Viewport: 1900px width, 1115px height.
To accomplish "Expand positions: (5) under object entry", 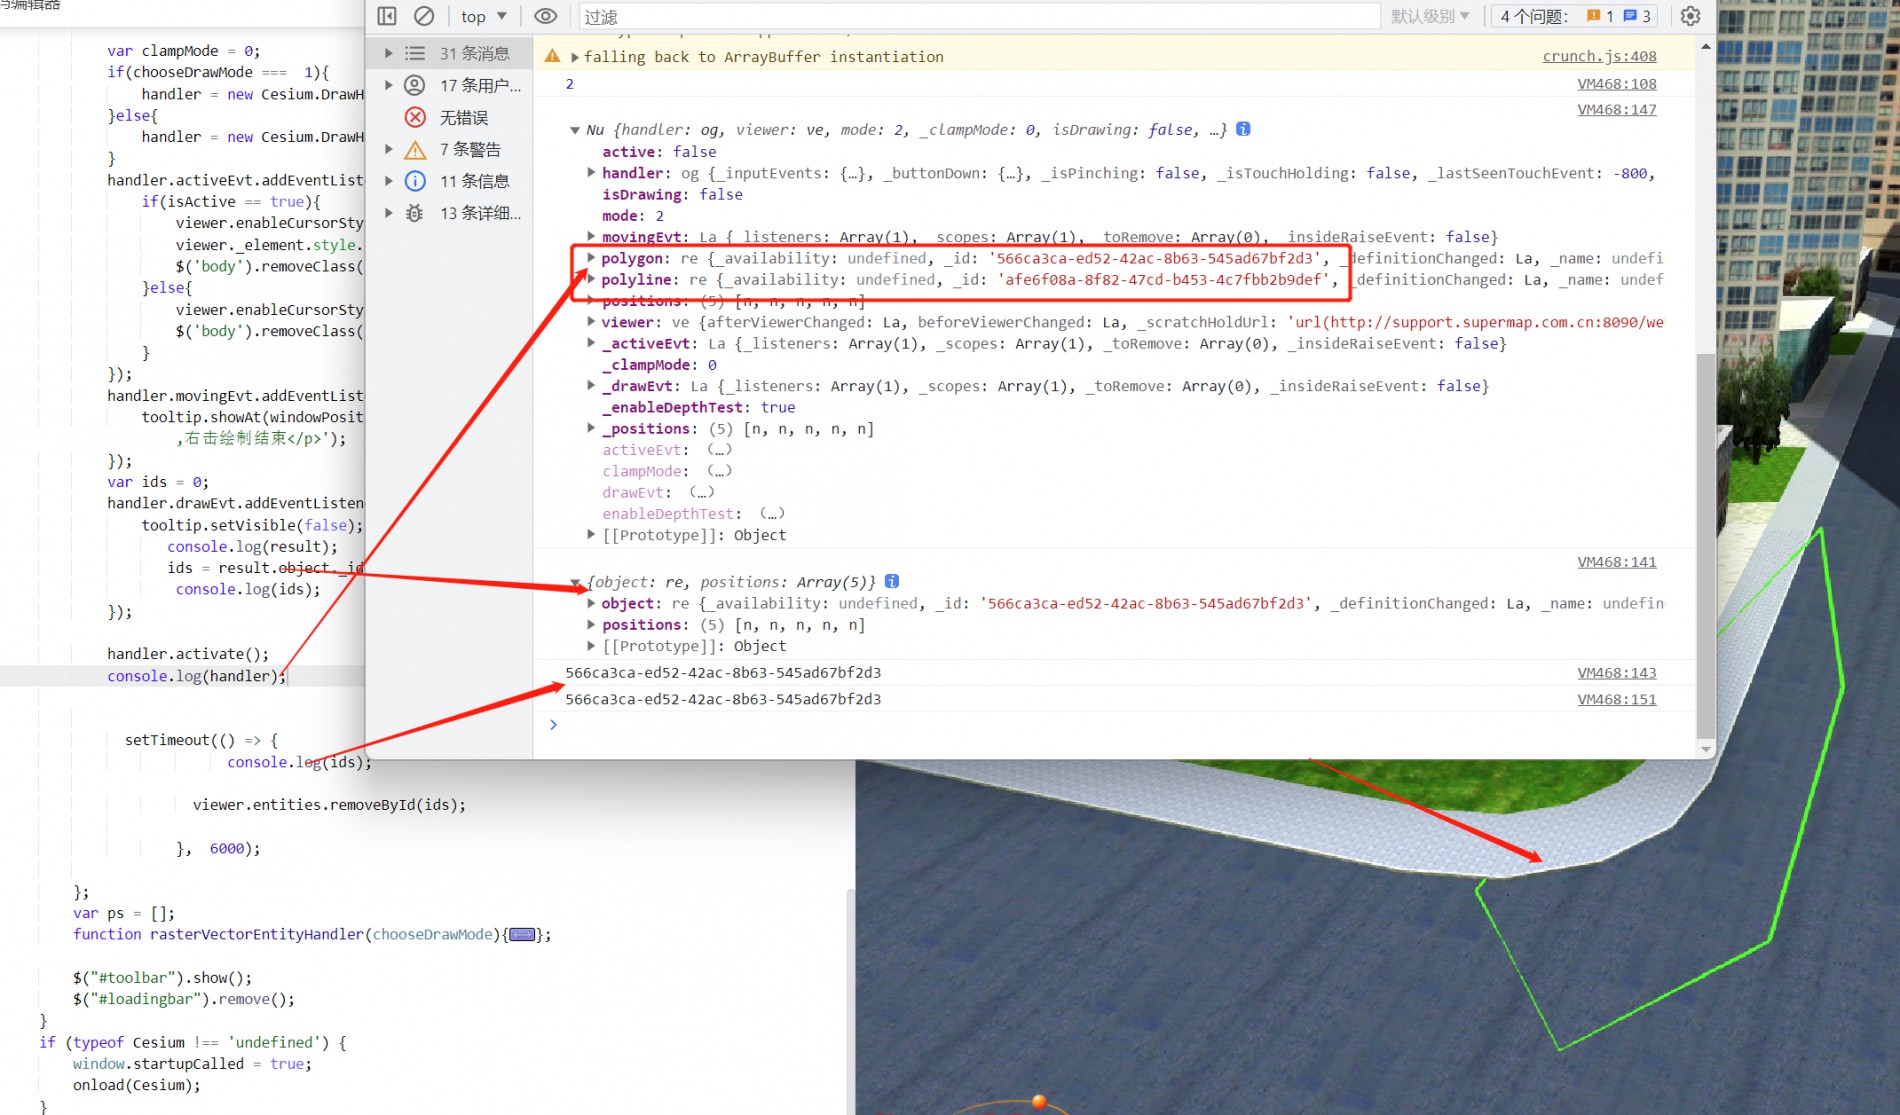I will click(x=591, y=625).
